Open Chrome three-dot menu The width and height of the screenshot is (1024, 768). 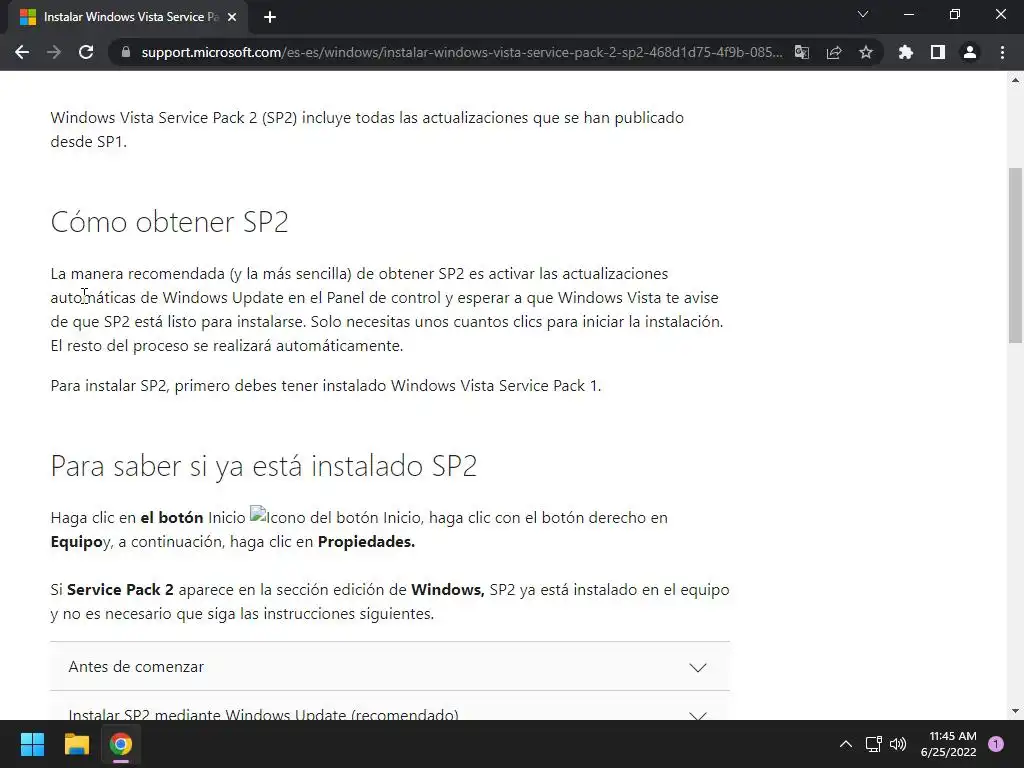[x=1002, y=52]
